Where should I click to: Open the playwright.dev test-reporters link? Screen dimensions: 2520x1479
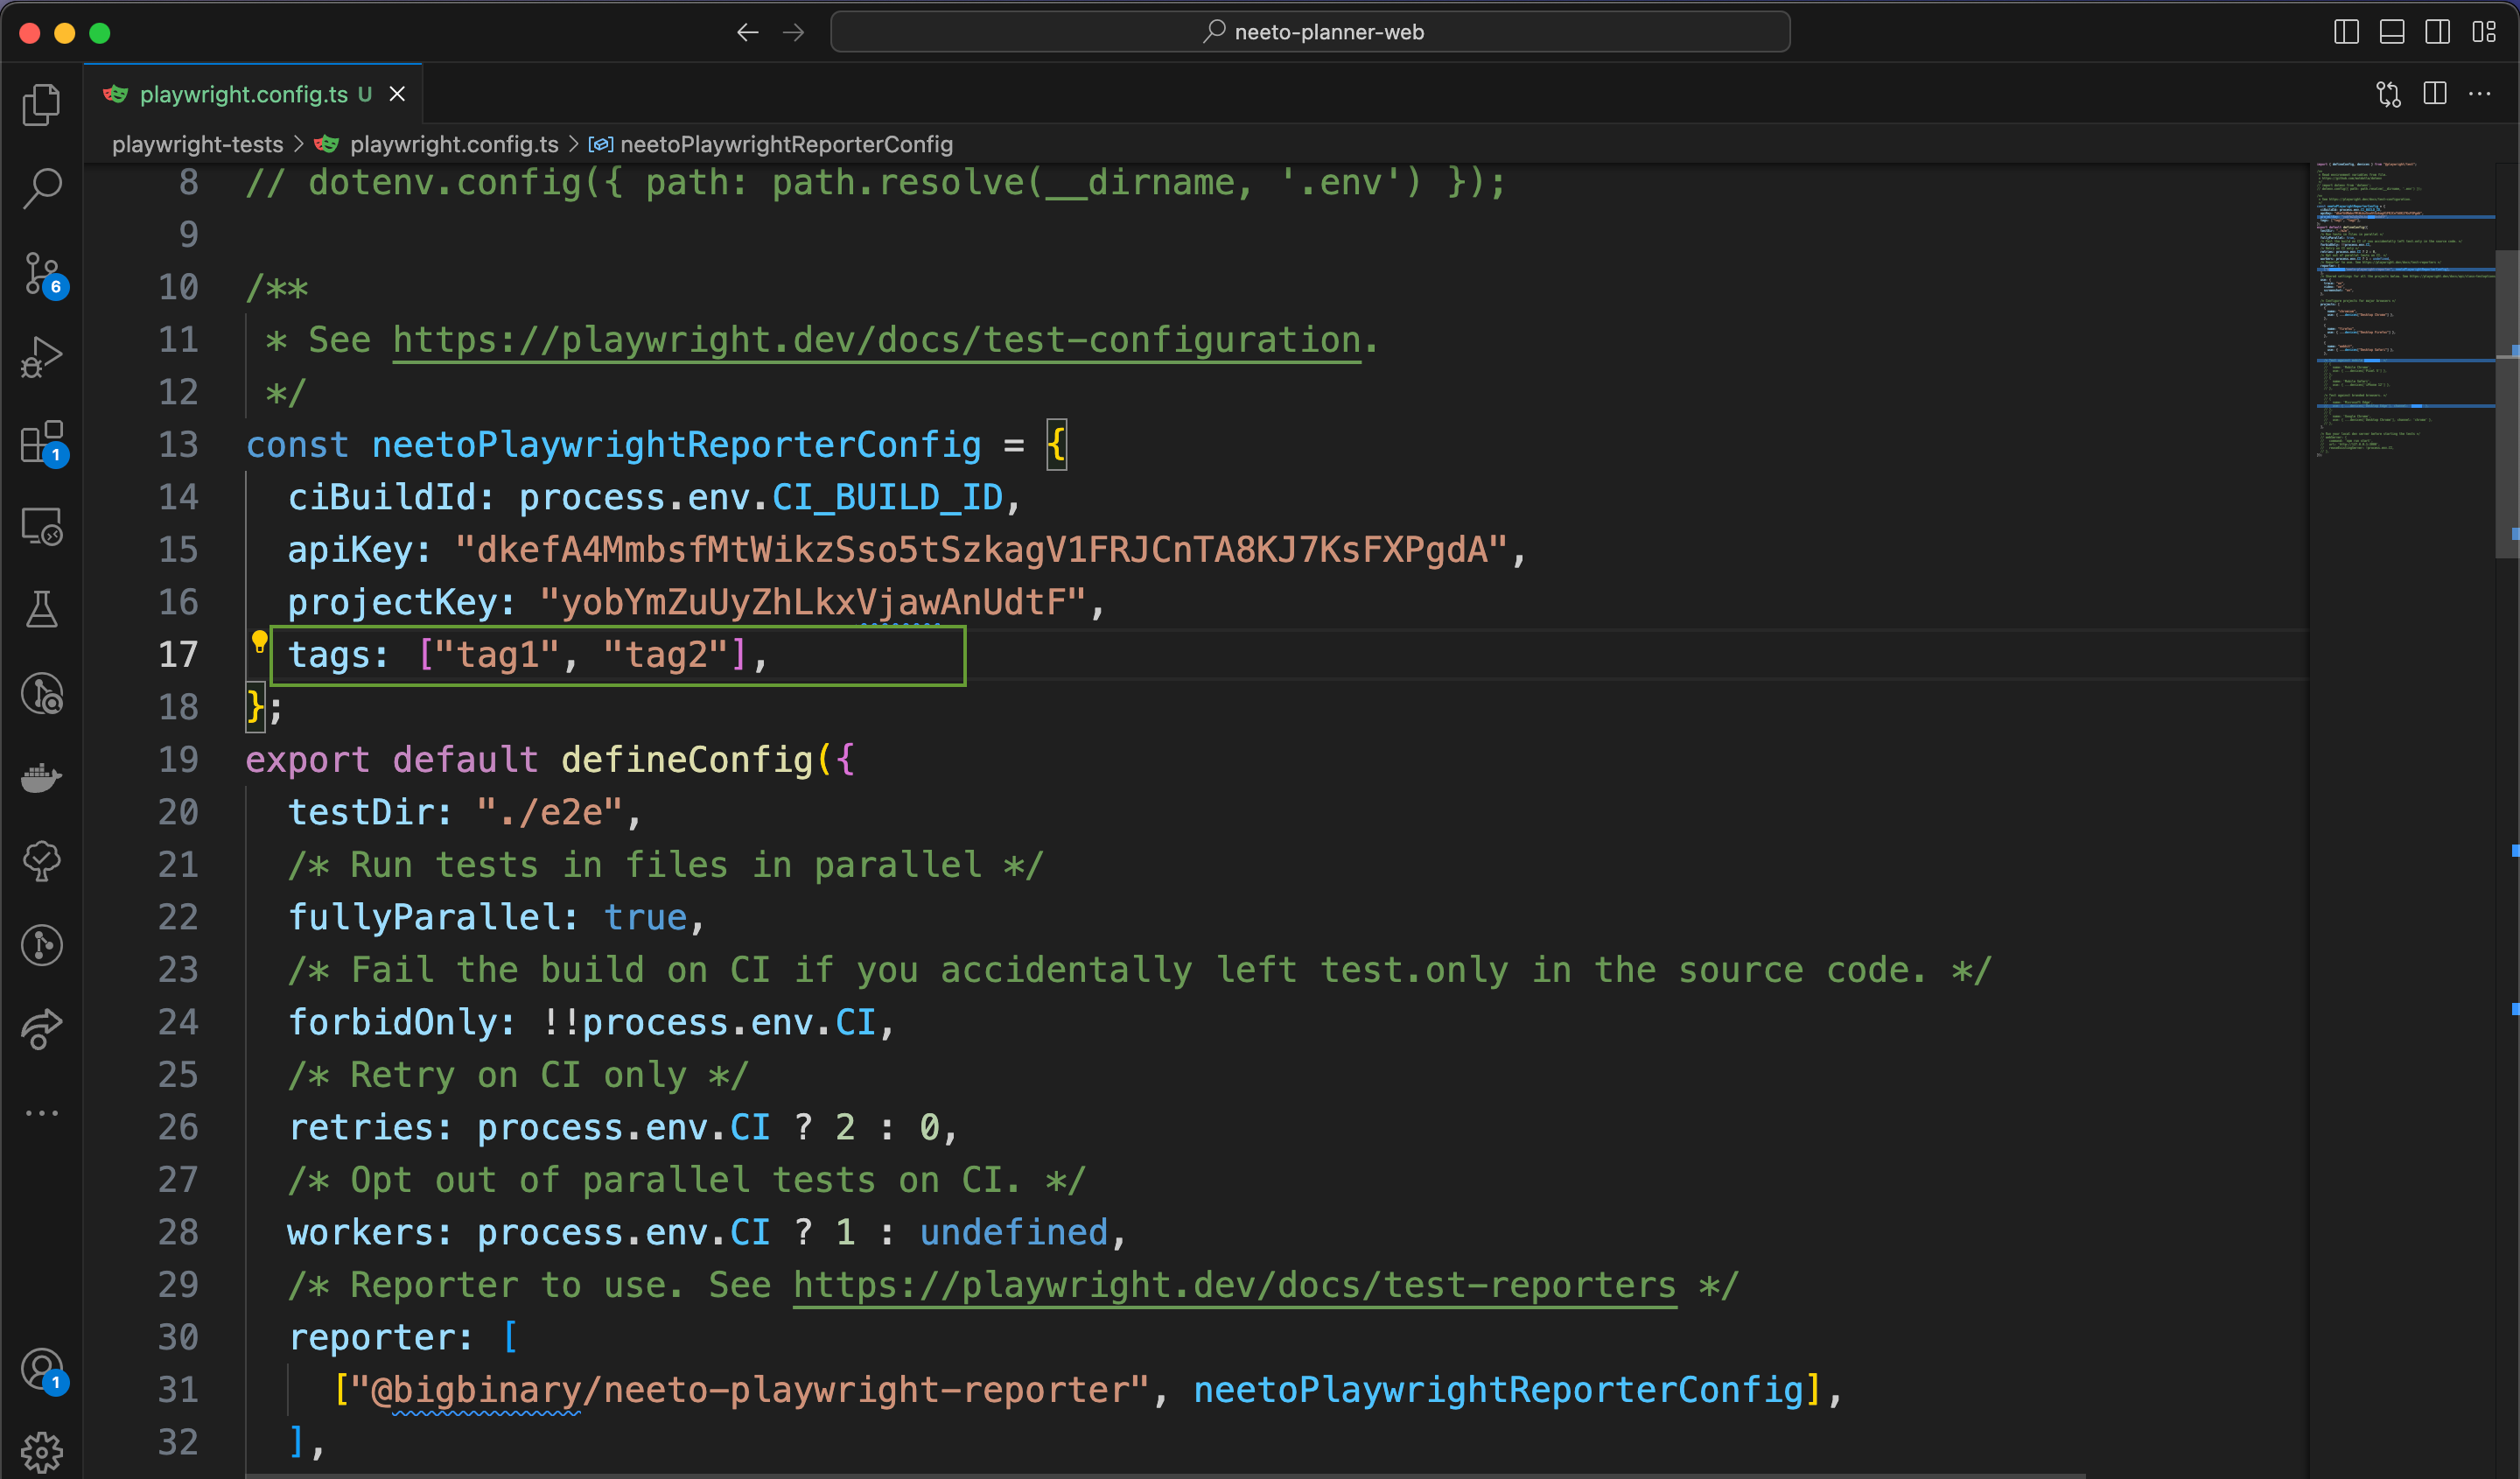1234,1285
